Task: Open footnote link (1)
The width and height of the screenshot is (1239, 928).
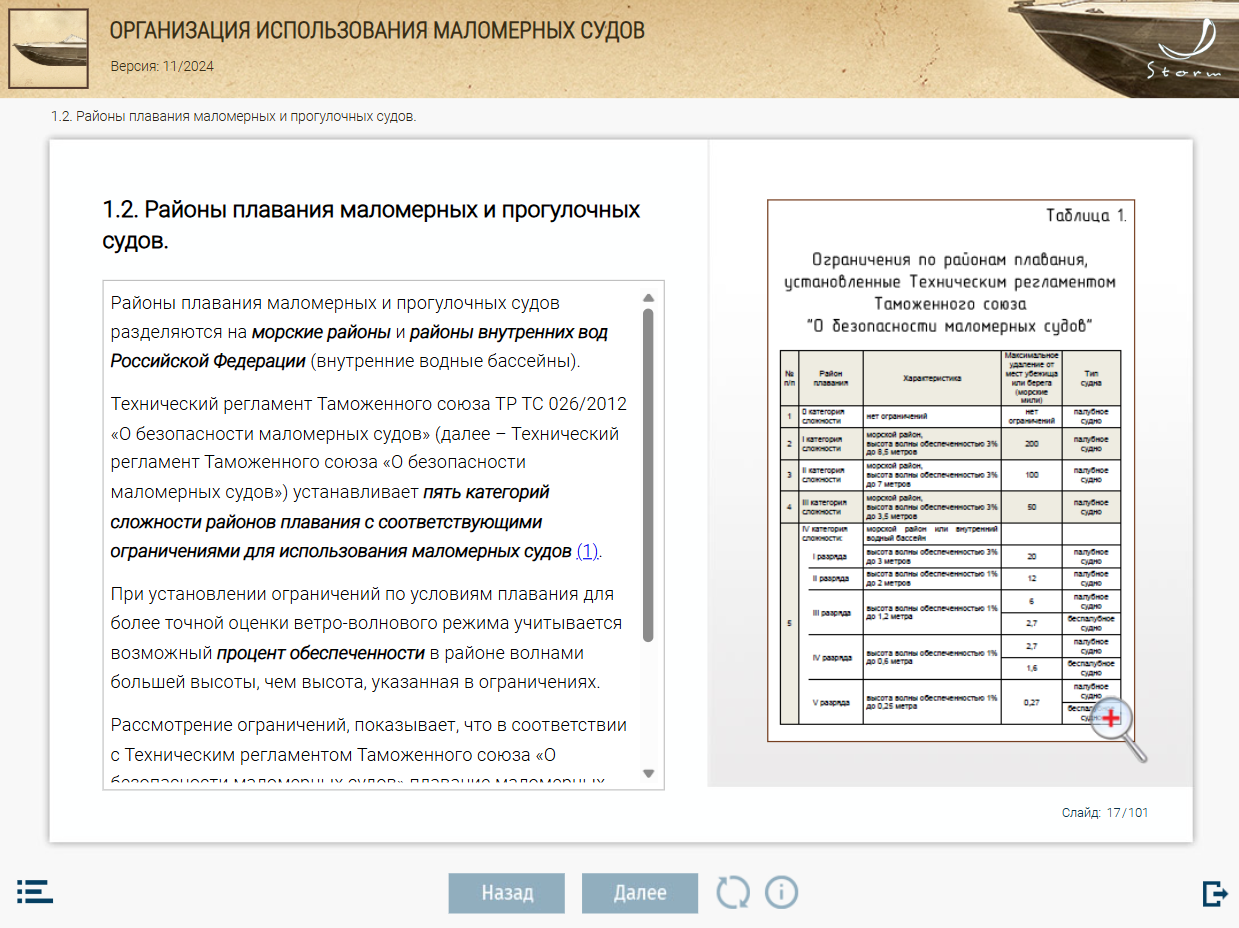Action: click(x=587, y=551)
